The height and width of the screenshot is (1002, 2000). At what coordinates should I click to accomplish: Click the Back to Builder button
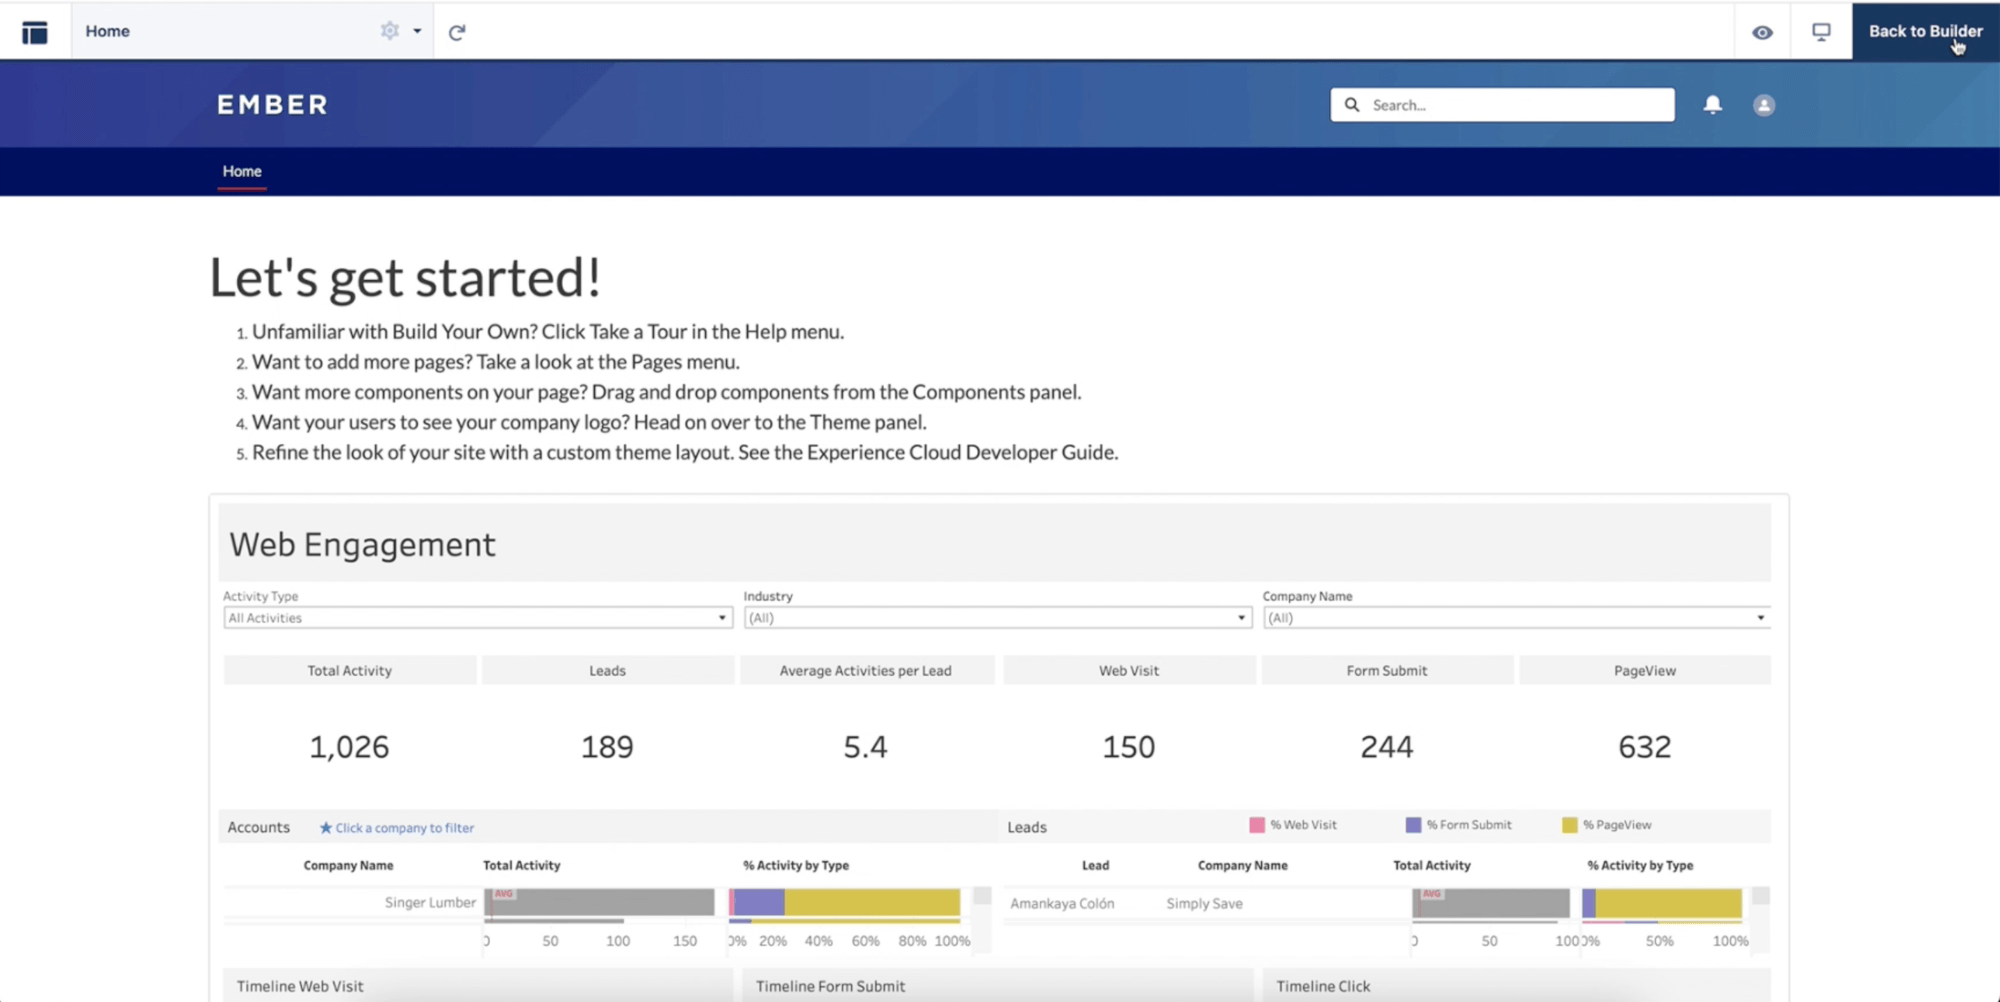[1924, 31]
